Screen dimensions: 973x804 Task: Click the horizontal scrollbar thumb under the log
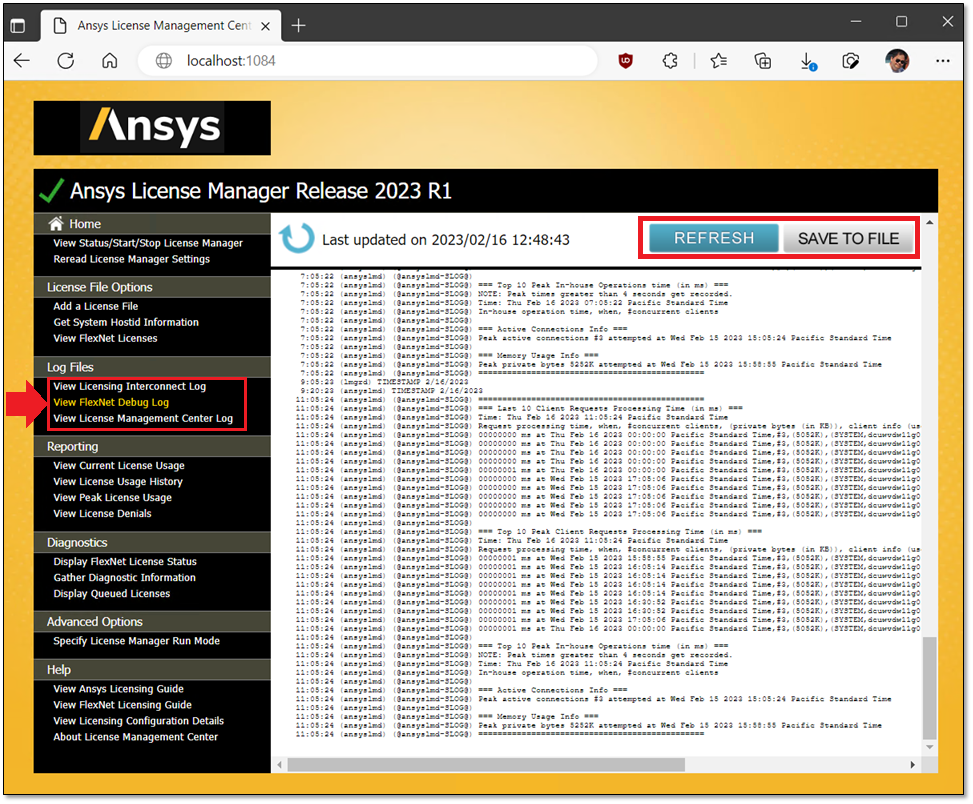pyautogui.click(x=486, y=765)
